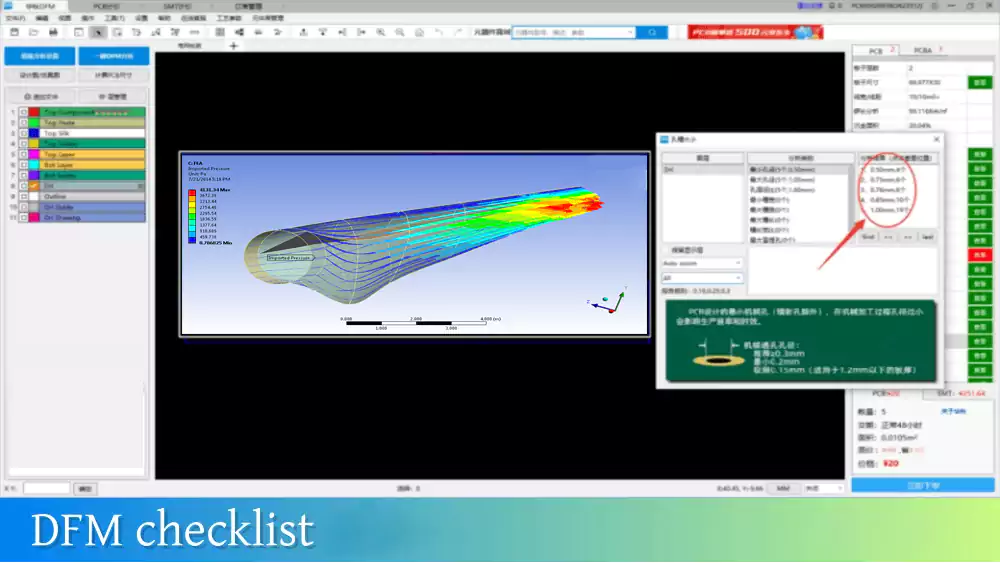This screenshot has height=563, width=1000.
Task: Open the second item in the menu bar
Action: (x=42, y=18)
